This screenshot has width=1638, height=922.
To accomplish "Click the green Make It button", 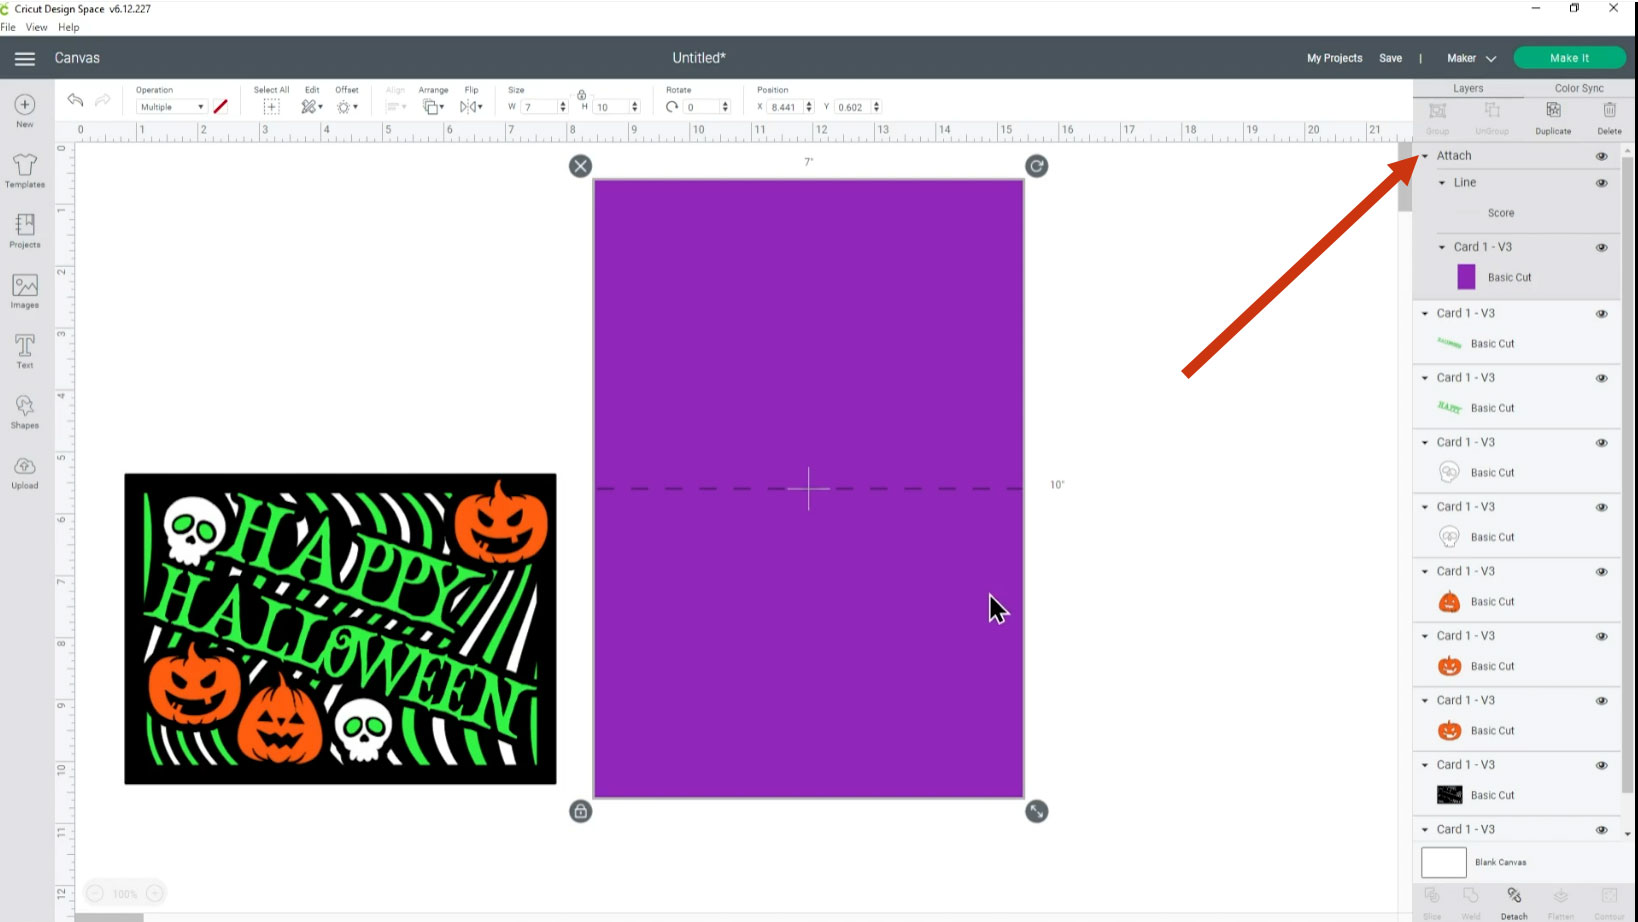I will click(x=1569, y=58).
